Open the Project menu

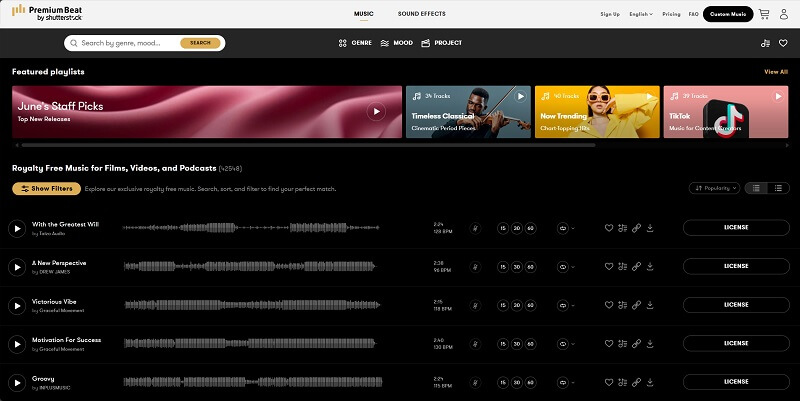click(441, 43)
